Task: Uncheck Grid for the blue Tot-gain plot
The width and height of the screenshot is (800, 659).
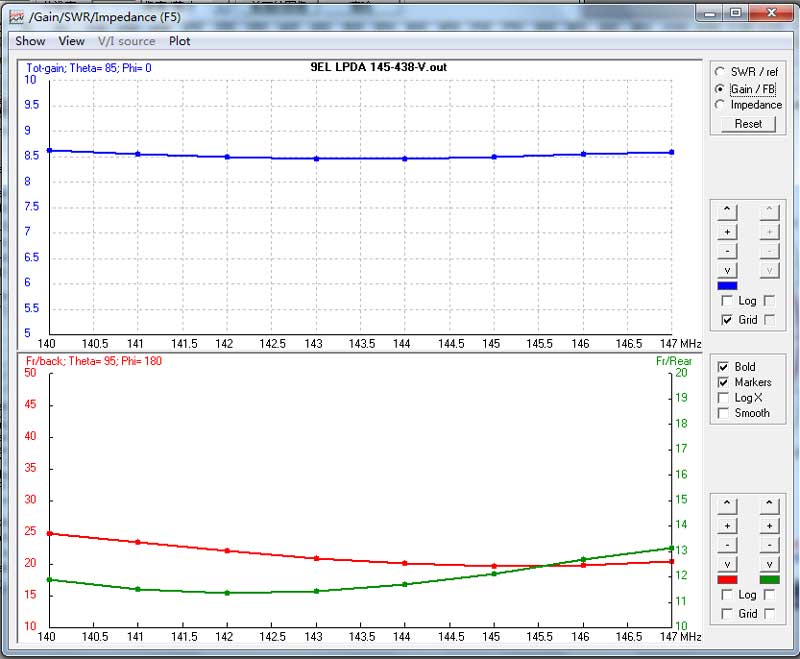Action: 727,320
